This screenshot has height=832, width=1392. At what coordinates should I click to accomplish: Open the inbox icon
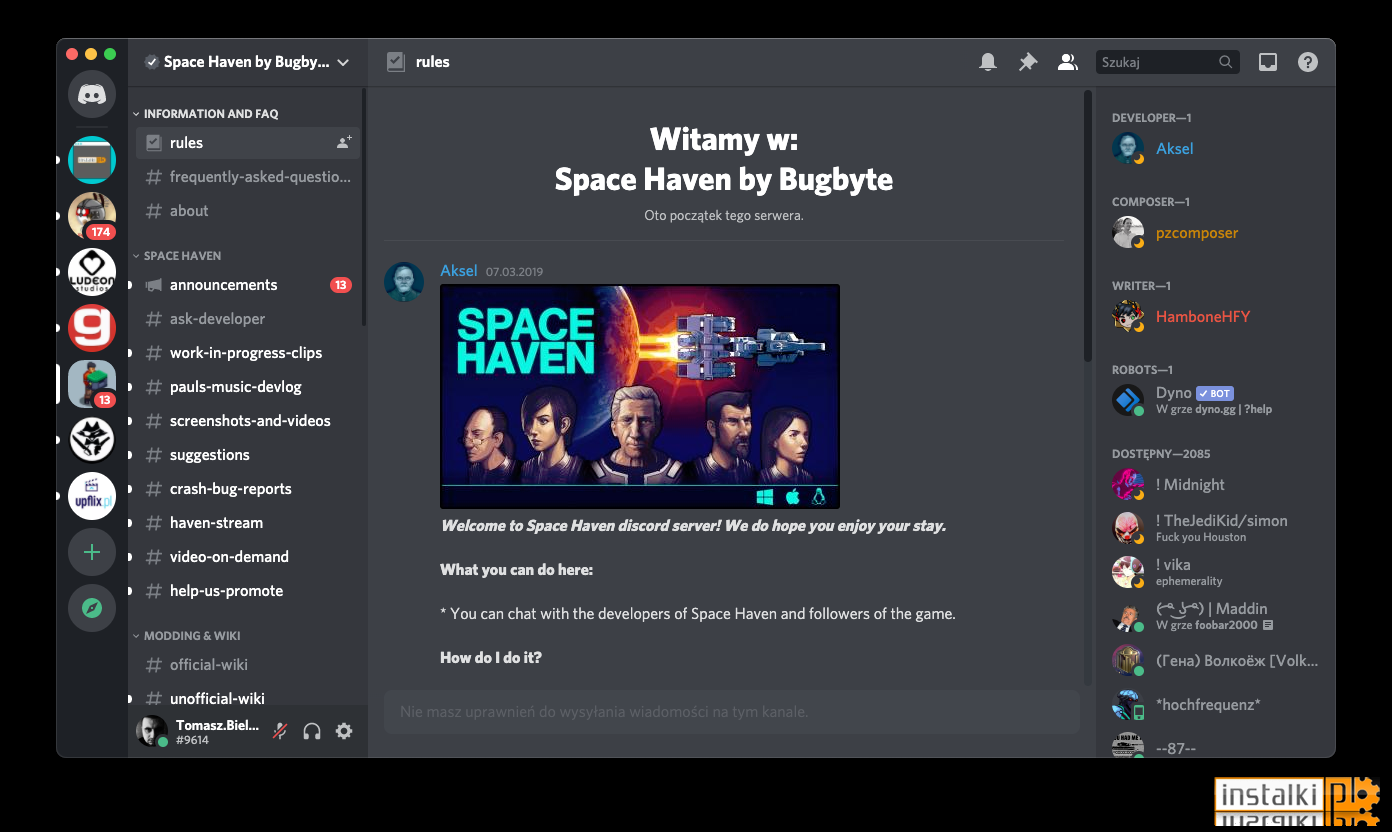[x=1268, y=62]
